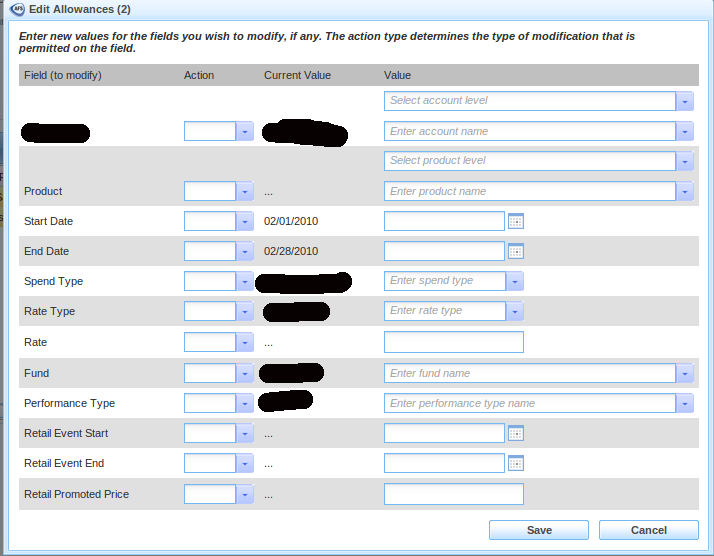Click the Save button

tap(539, 530)
